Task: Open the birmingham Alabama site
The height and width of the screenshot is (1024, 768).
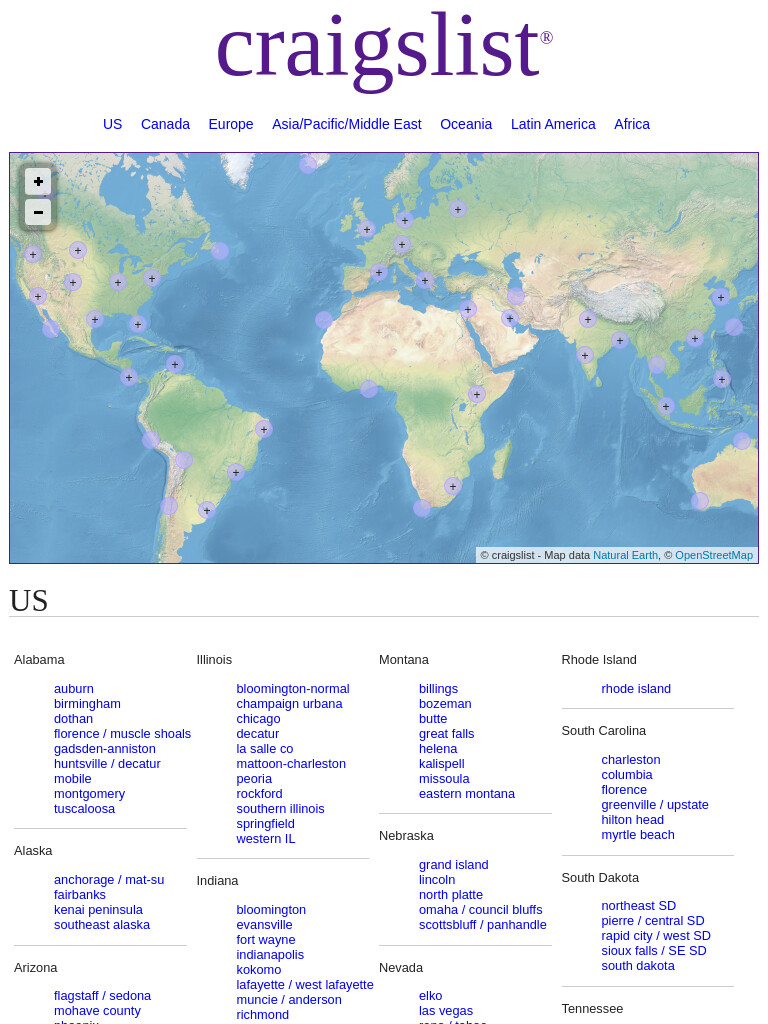Action: pos(87,704)
